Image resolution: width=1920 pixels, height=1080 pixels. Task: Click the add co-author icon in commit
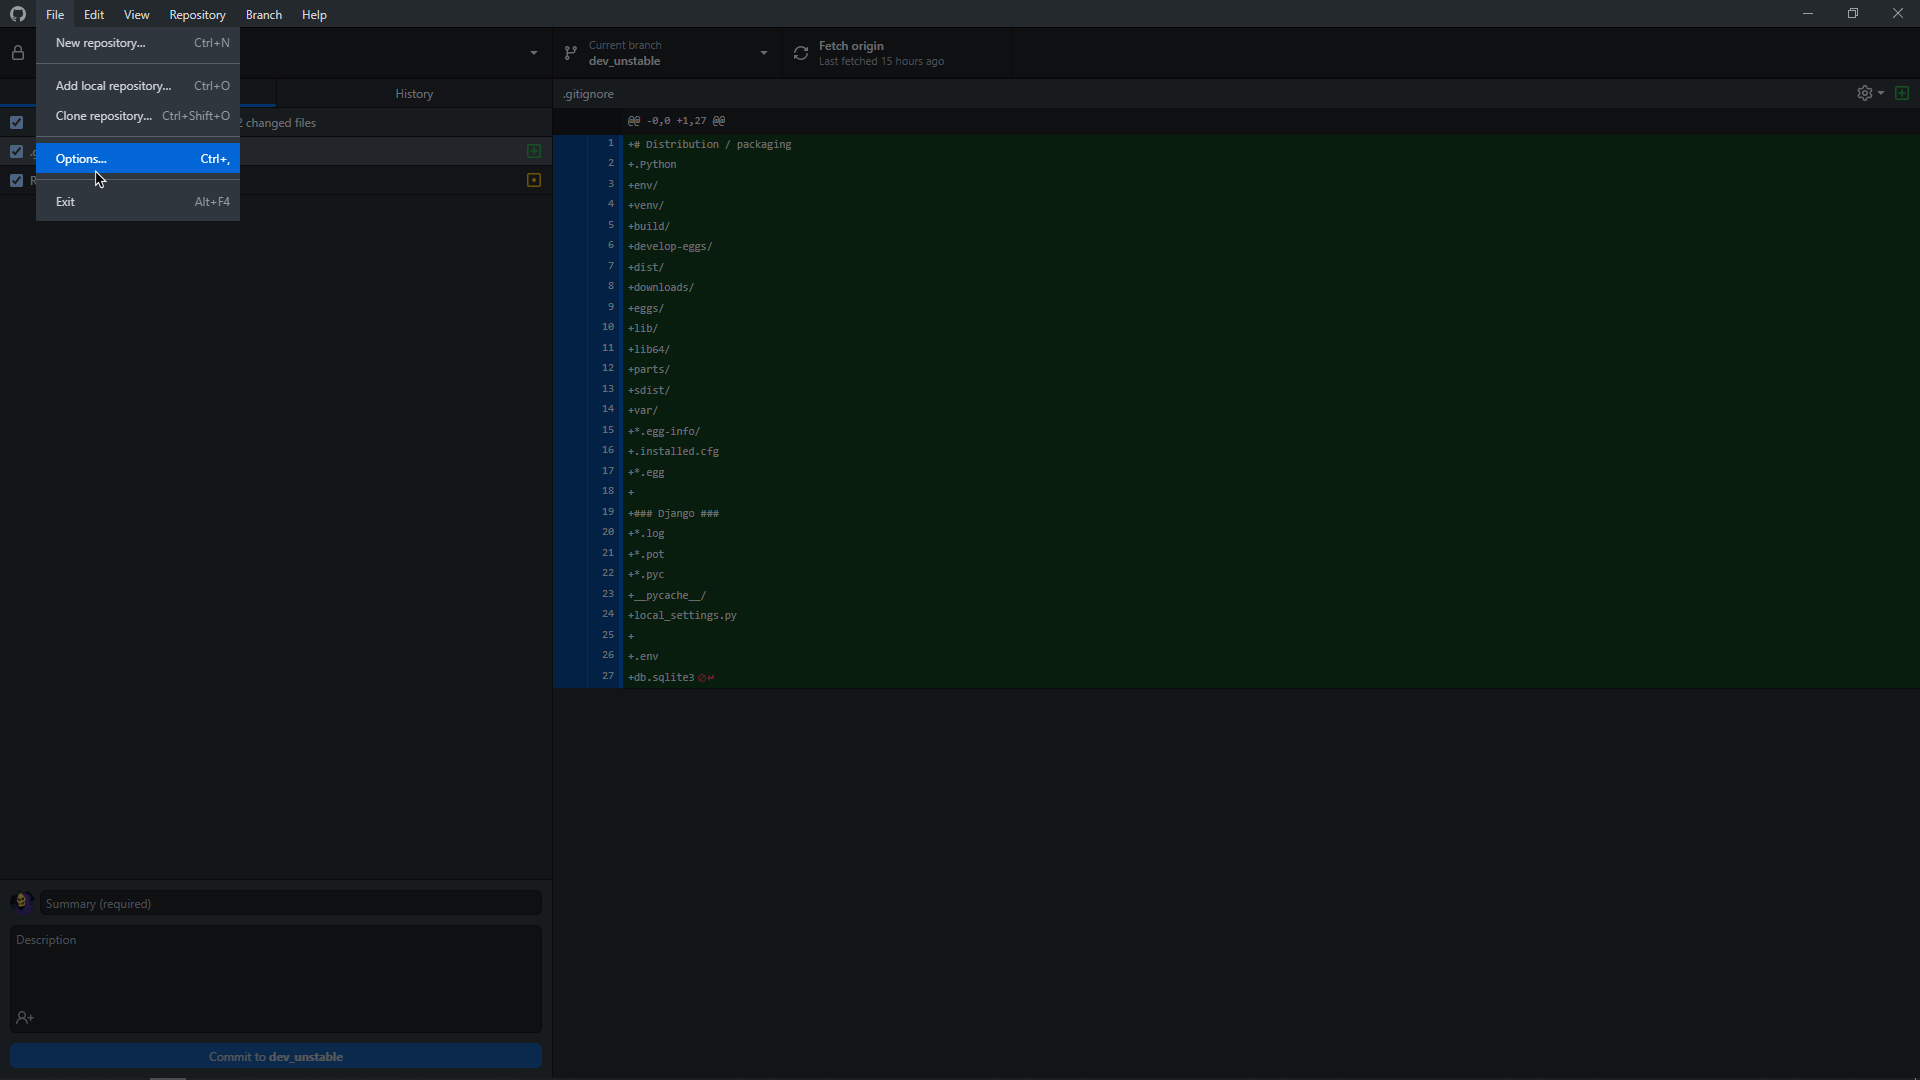pyautogui.click(x=24, y=1017)
